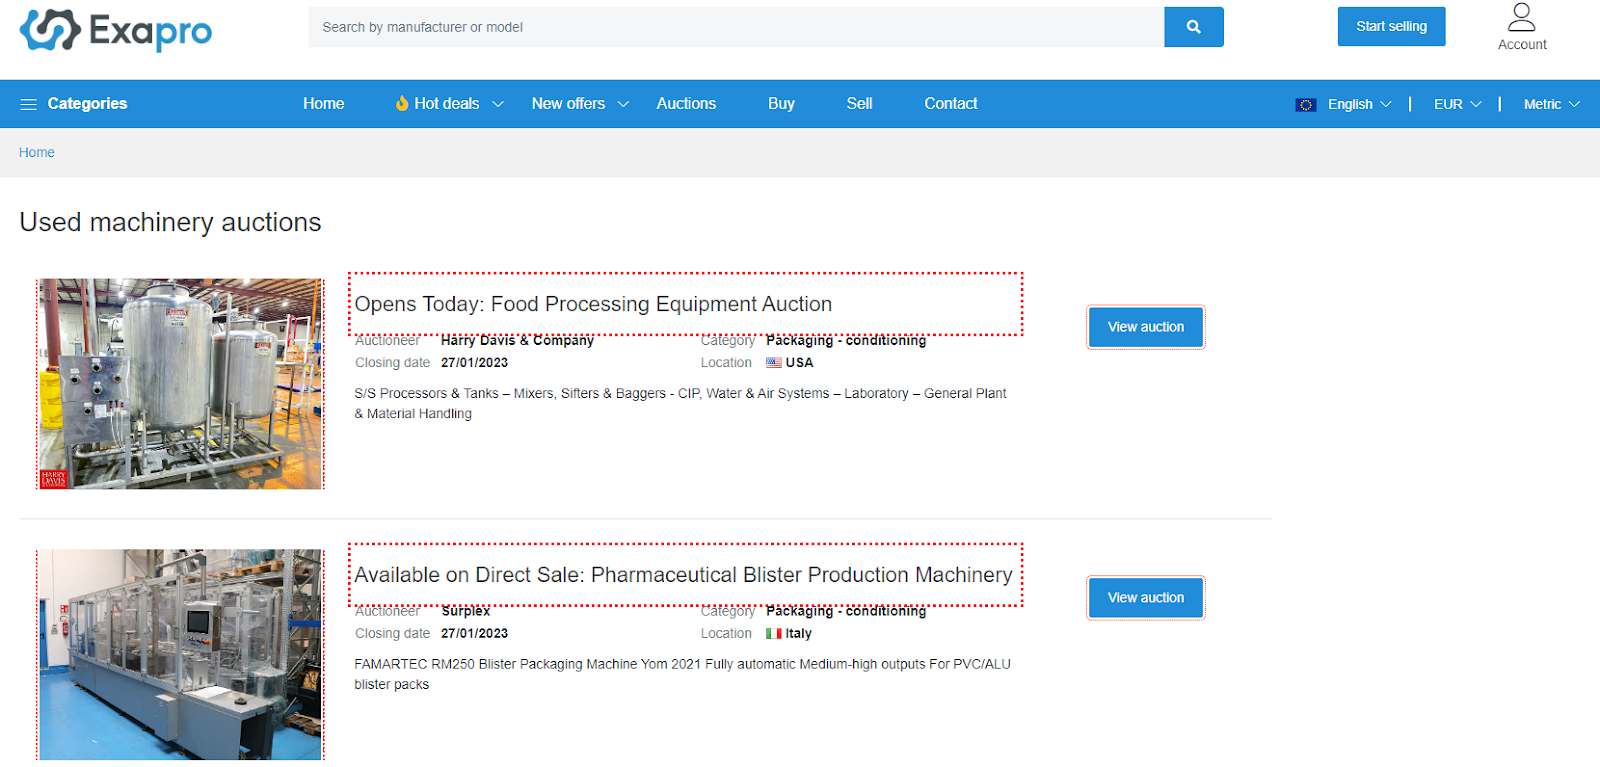1600x767 pixels.
Task: Click the S/S Processors & Tanks description
Action: tap(680, 404)
